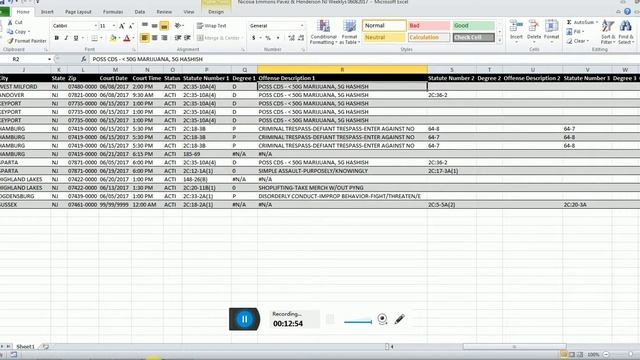Open the Name Box dropdown arrow

(49, 59)
